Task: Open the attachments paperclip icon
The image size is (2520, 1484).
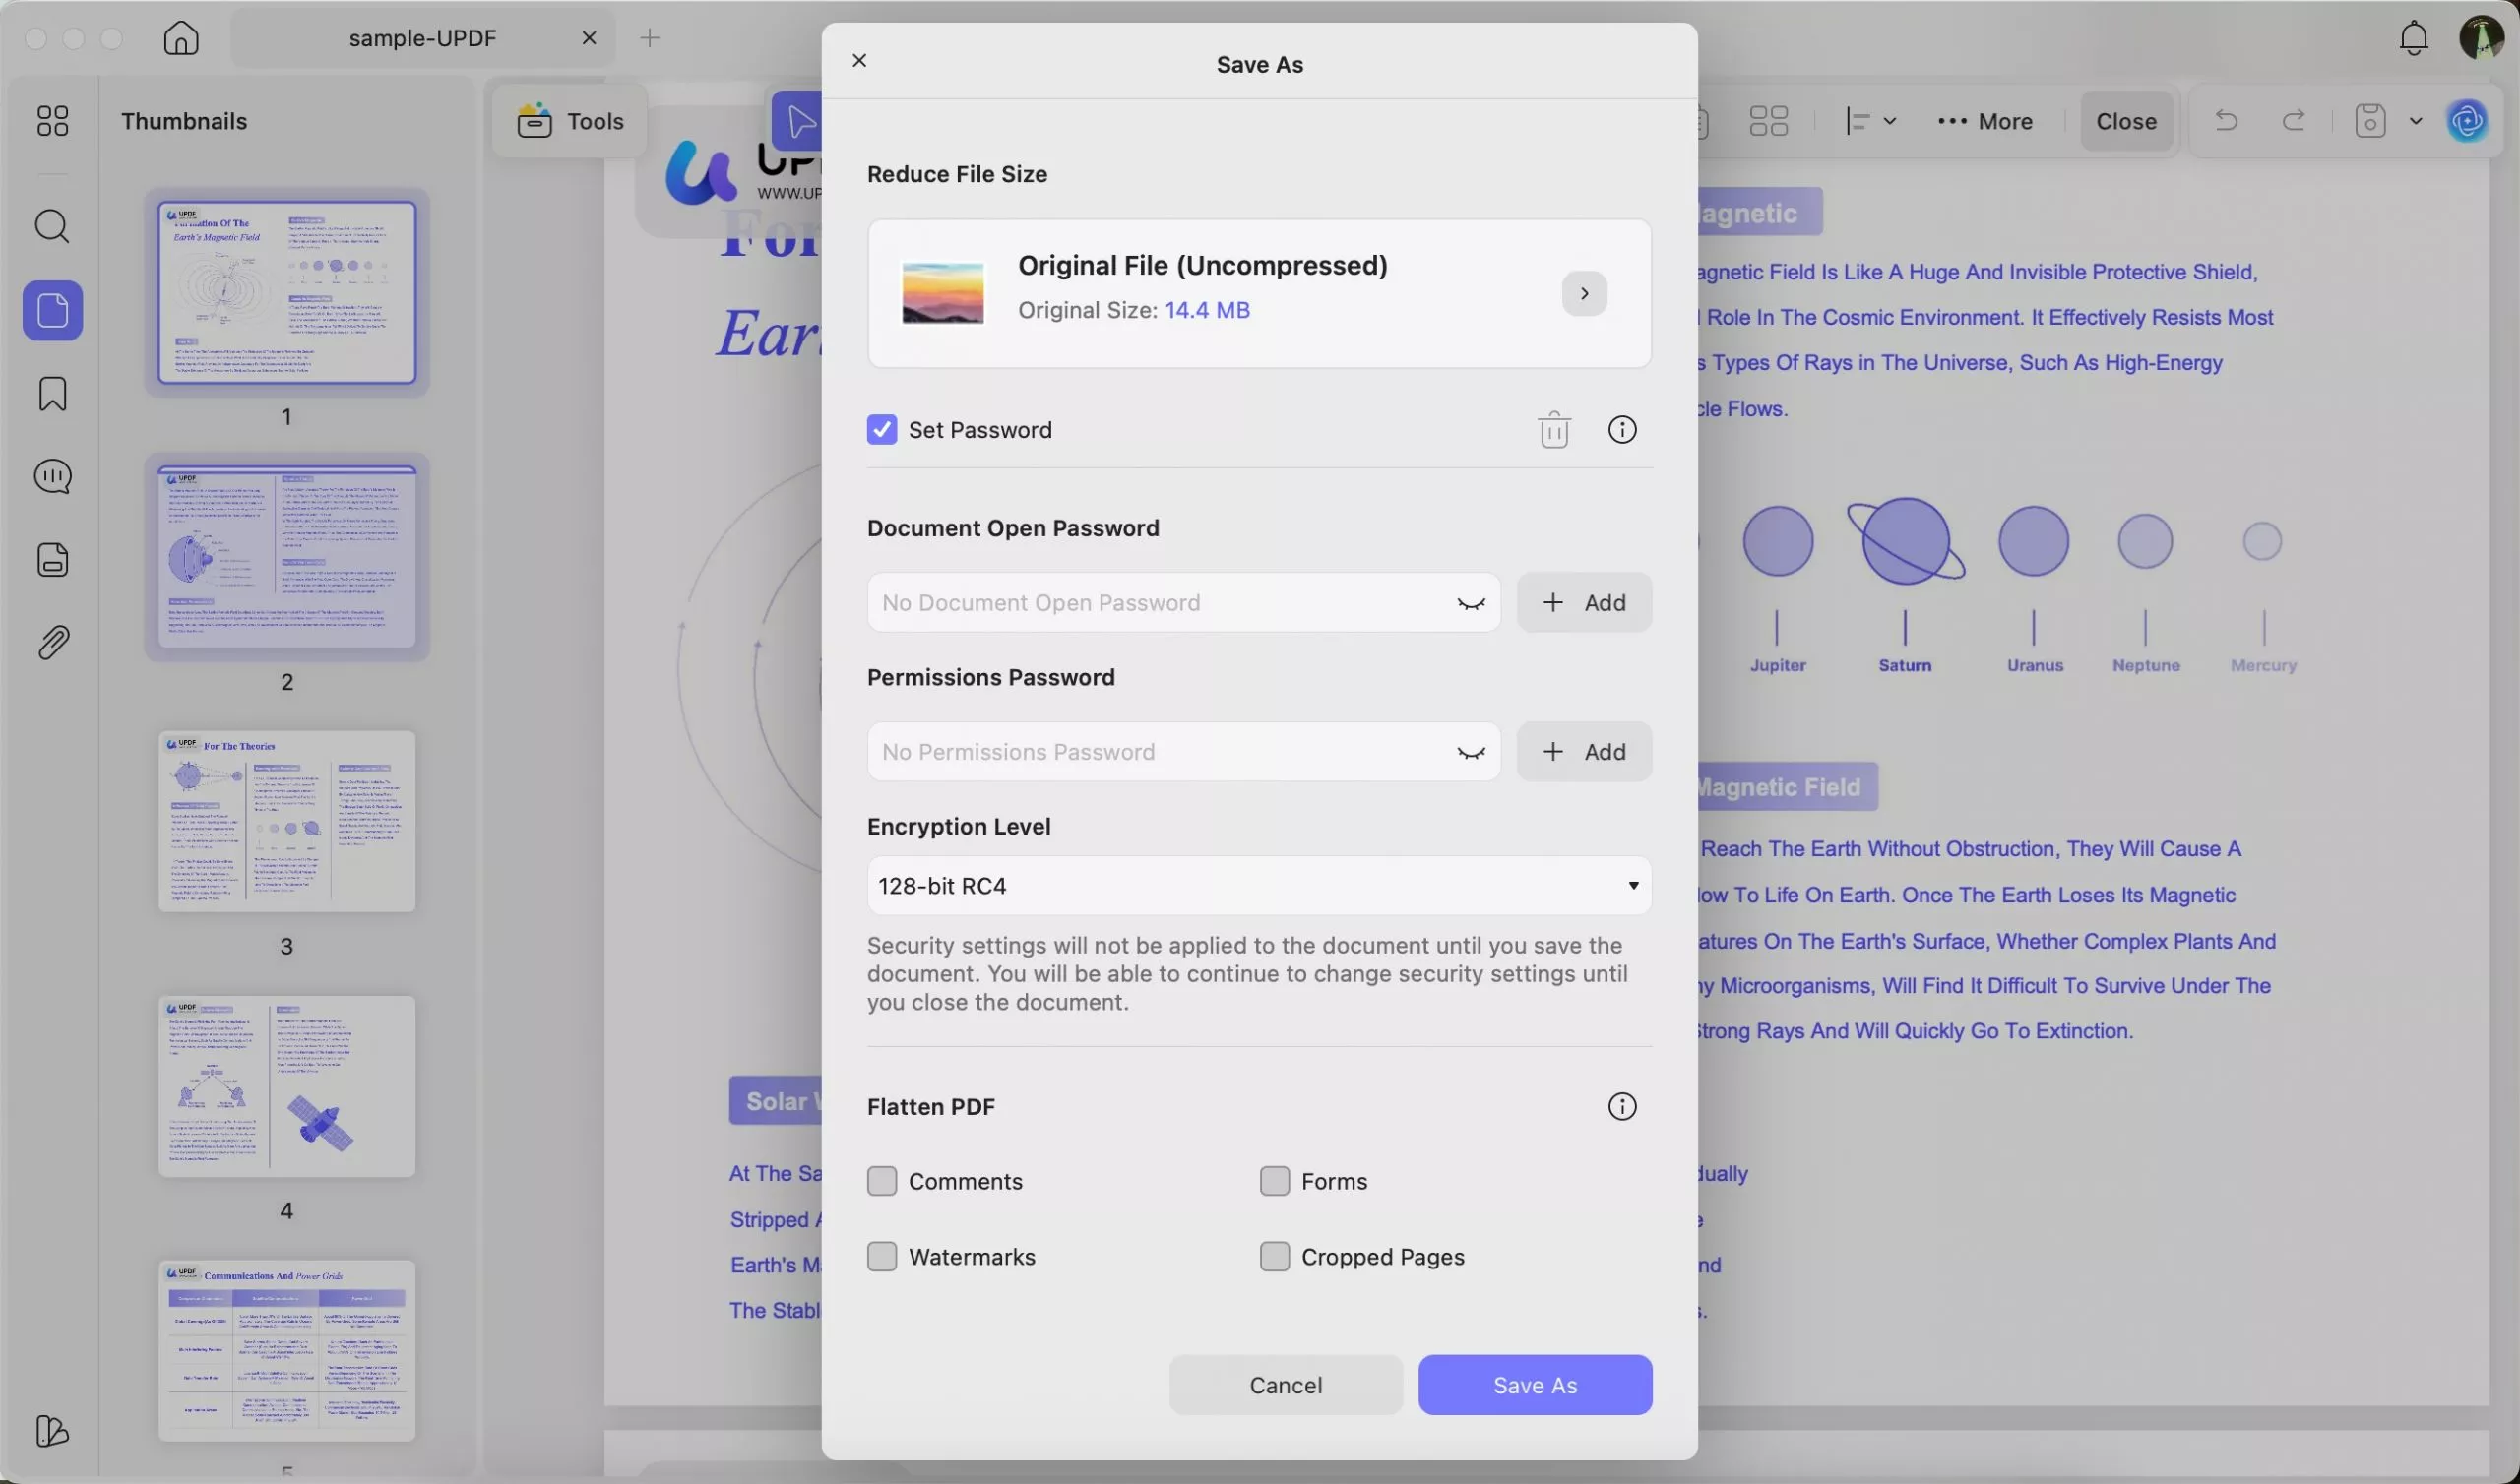Action: tap(52, 643)
